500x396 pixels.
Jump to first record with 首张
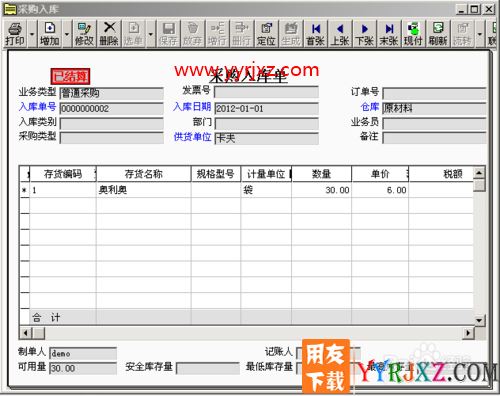pyautogui.click(x=315, y=34)
